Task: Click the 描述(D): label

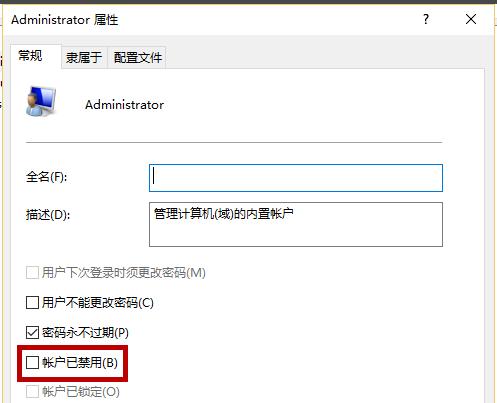Action: (x=48, y=215)
